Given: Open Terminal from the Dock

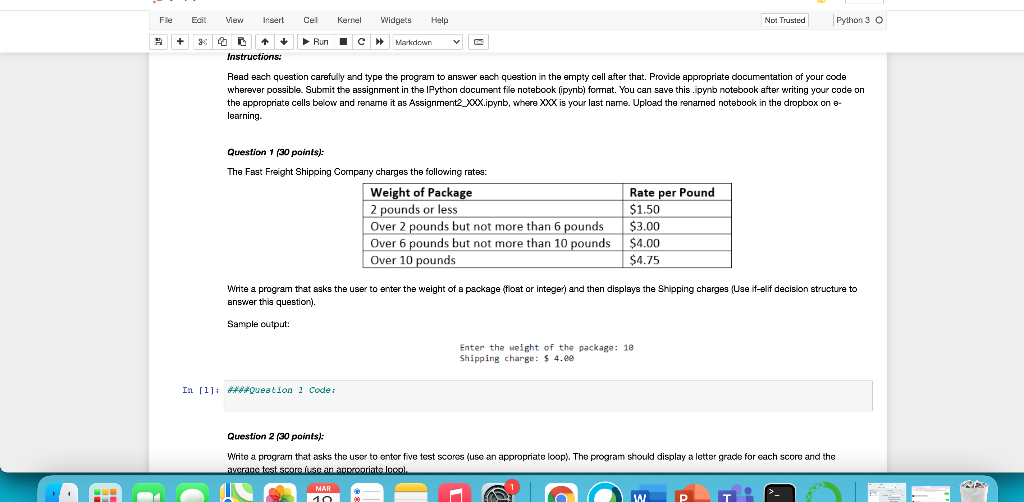Looking at the screenshot, I should [x=780, y=492].
